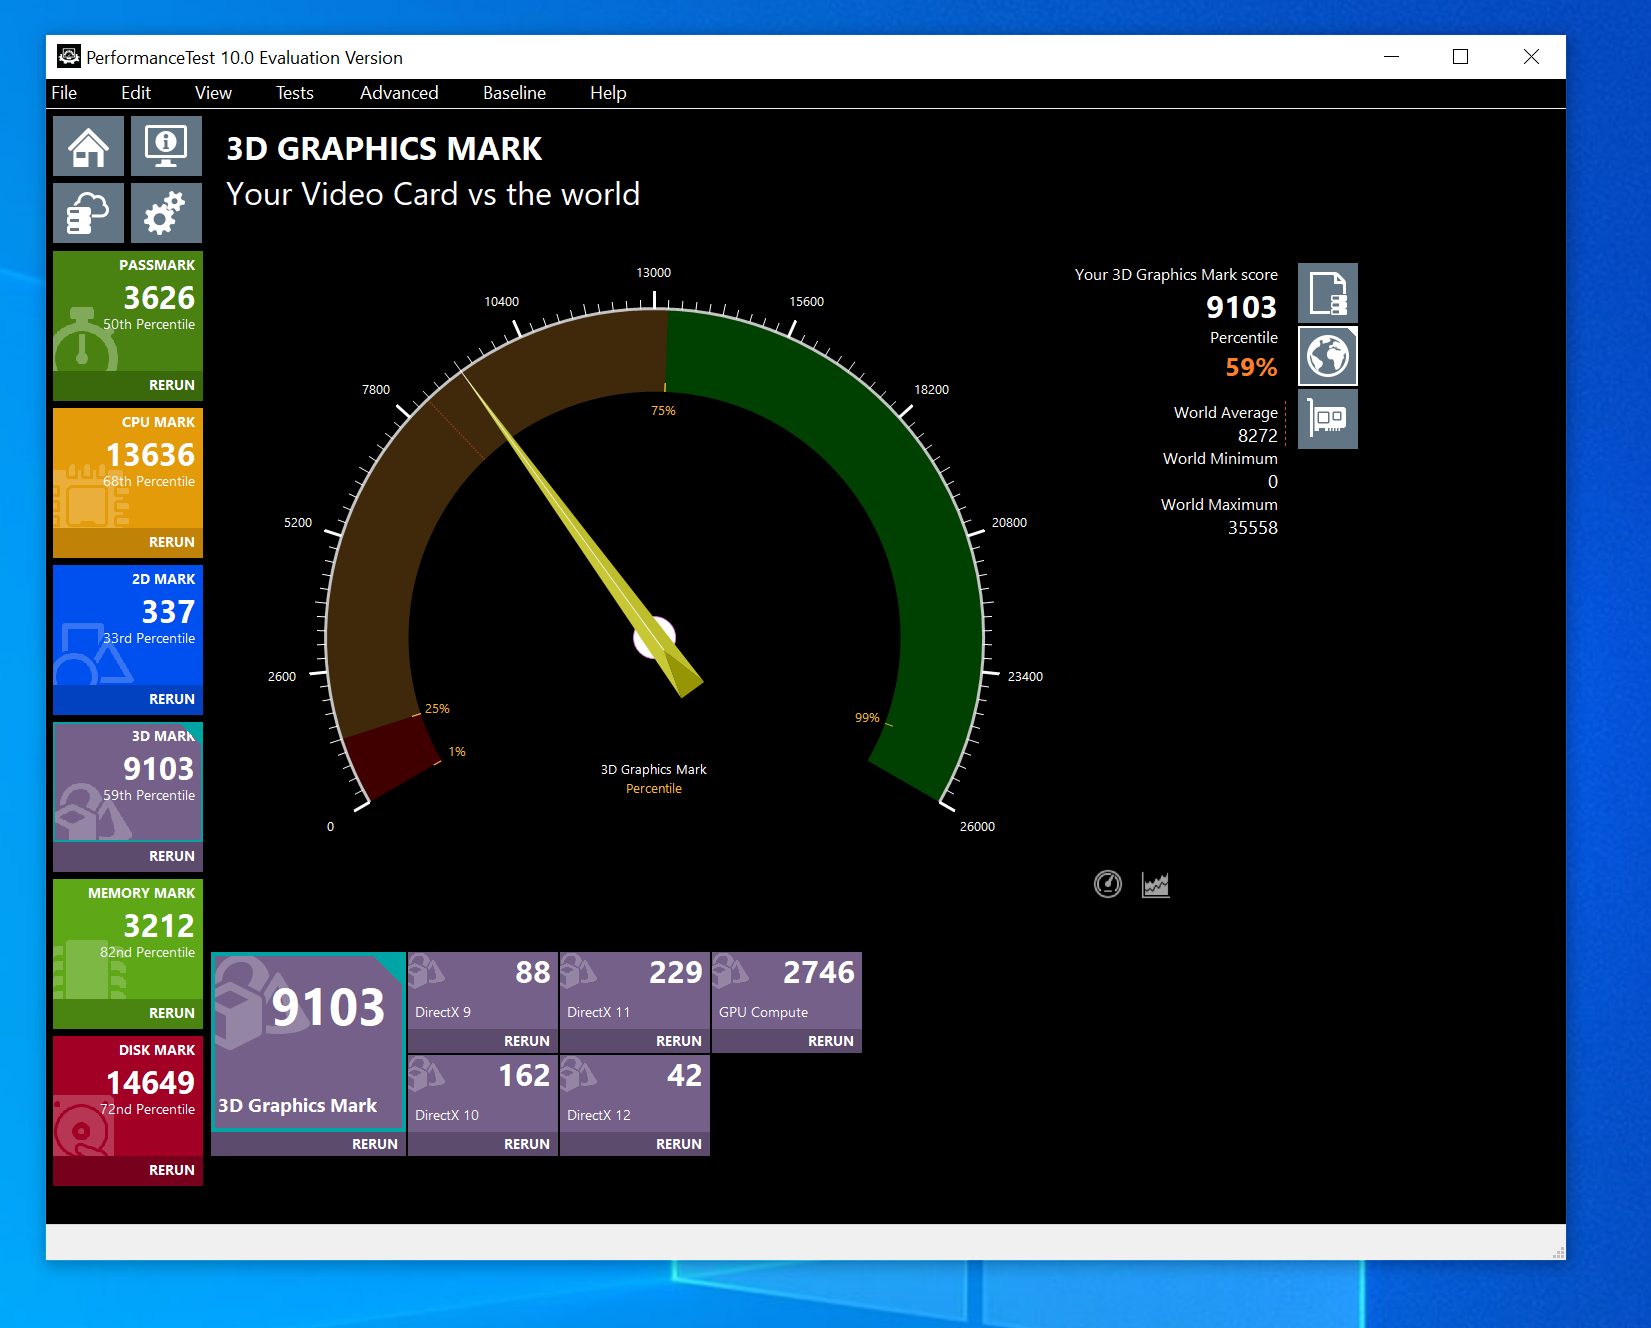
Task: Click the 13000 gauge scale label
Action: (x=654, y=273)
